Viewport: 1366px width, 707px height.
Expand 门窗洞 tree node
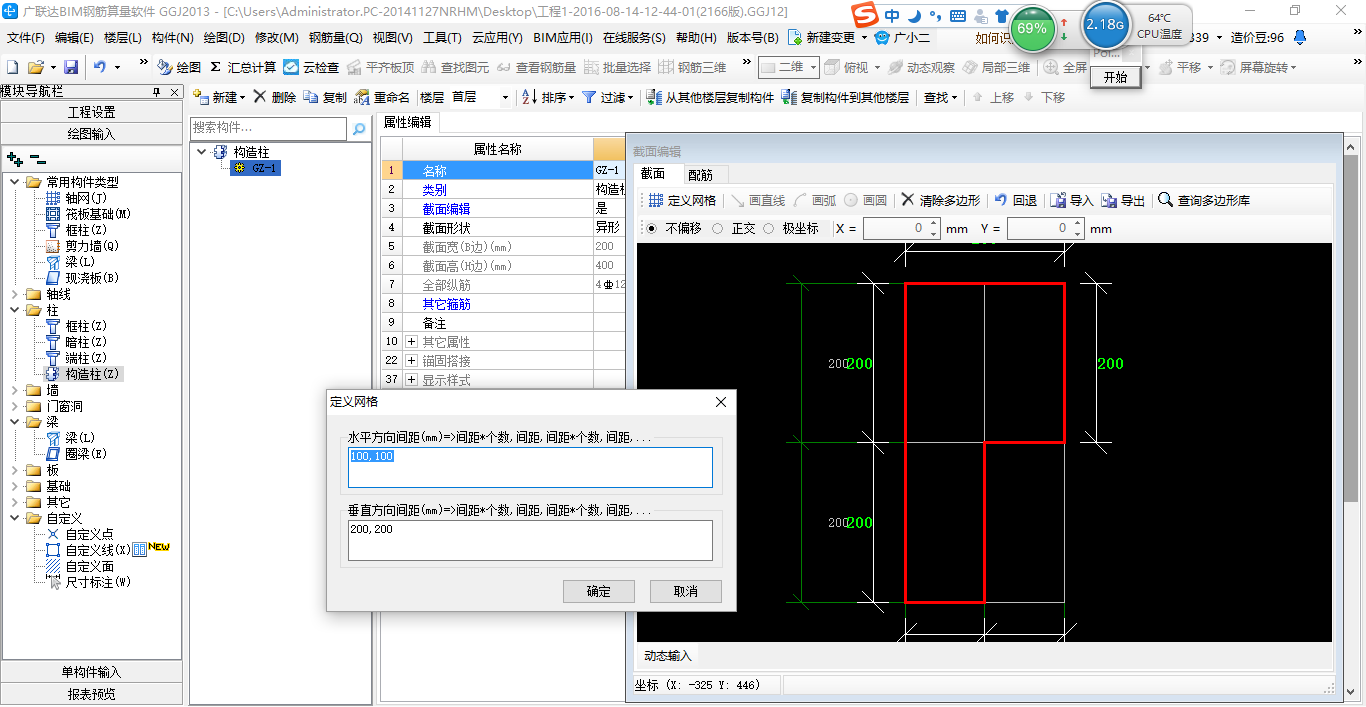[x=15, y=406]
